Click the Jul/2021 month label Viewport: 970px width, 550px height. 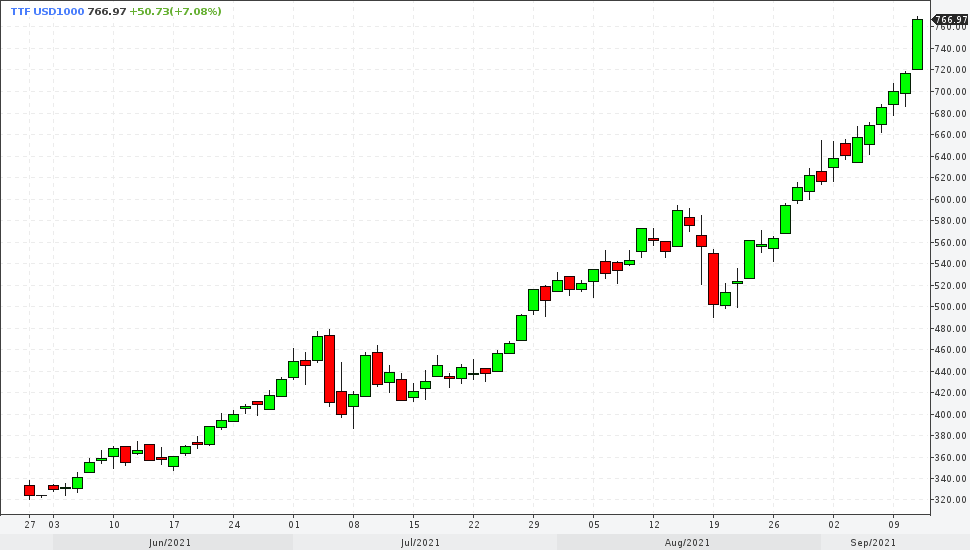pos(420,543)
